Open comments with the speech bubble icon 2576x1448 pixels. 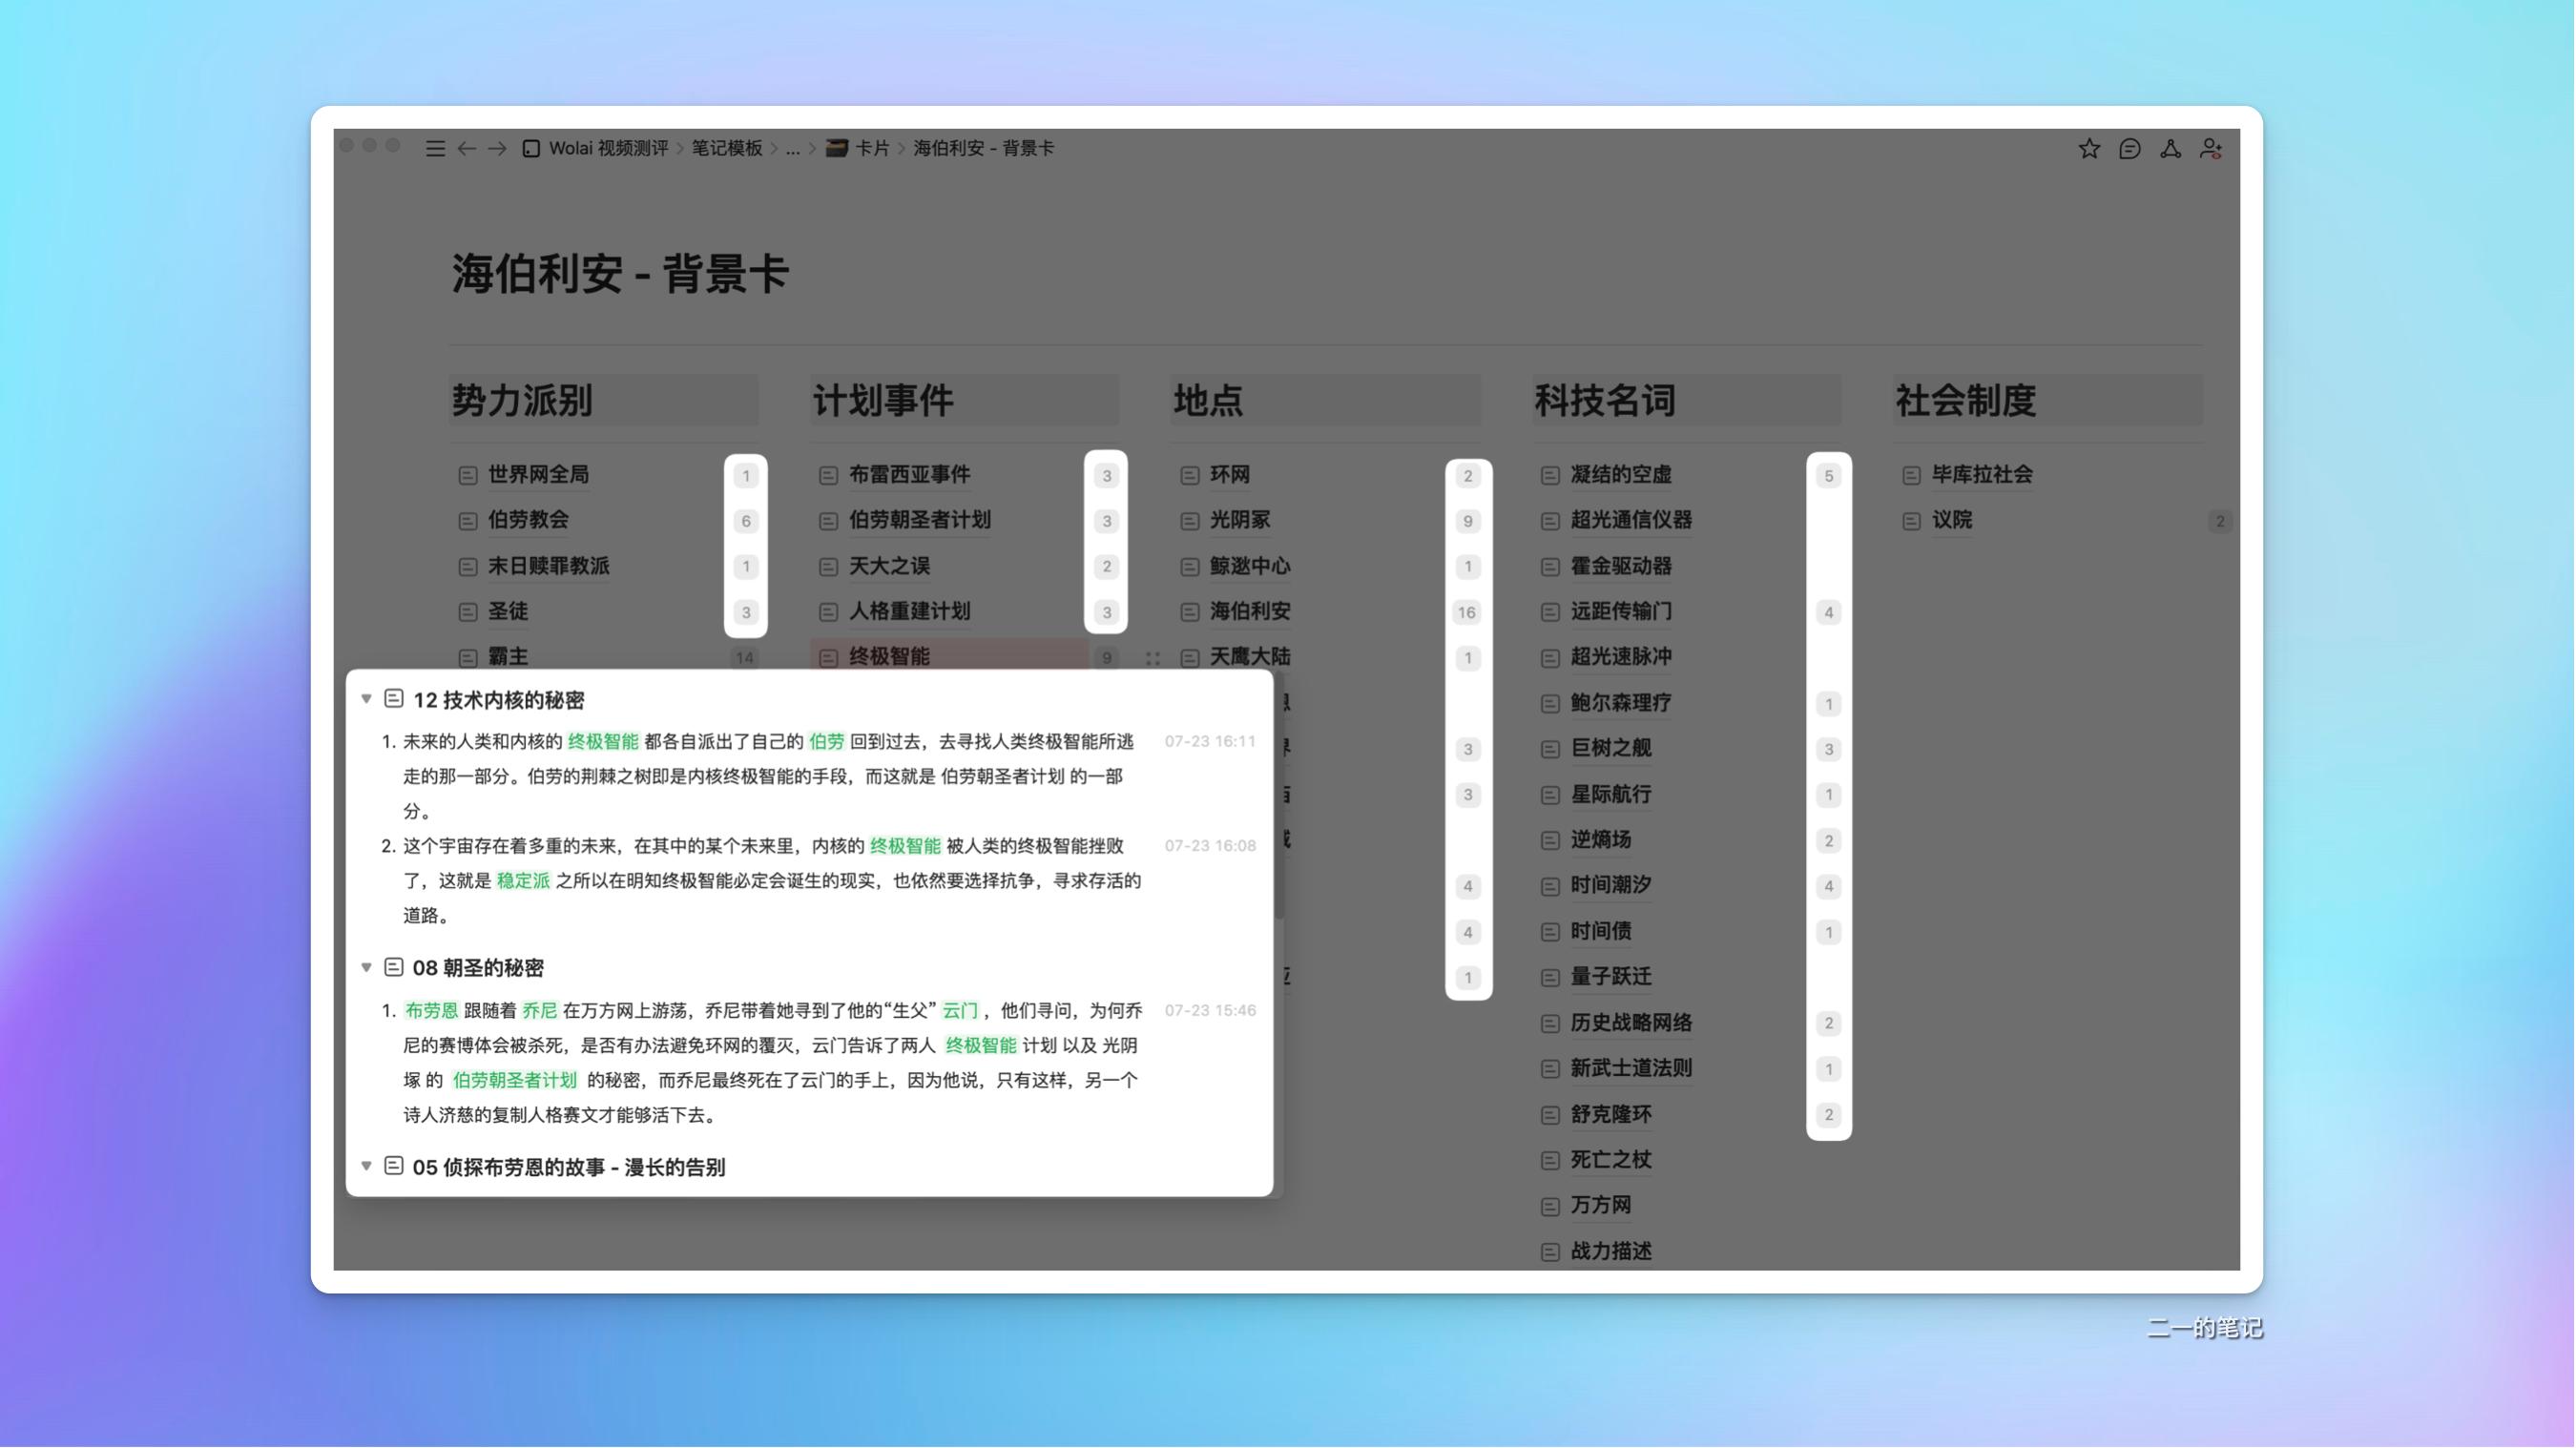(x=2129, y=148)
